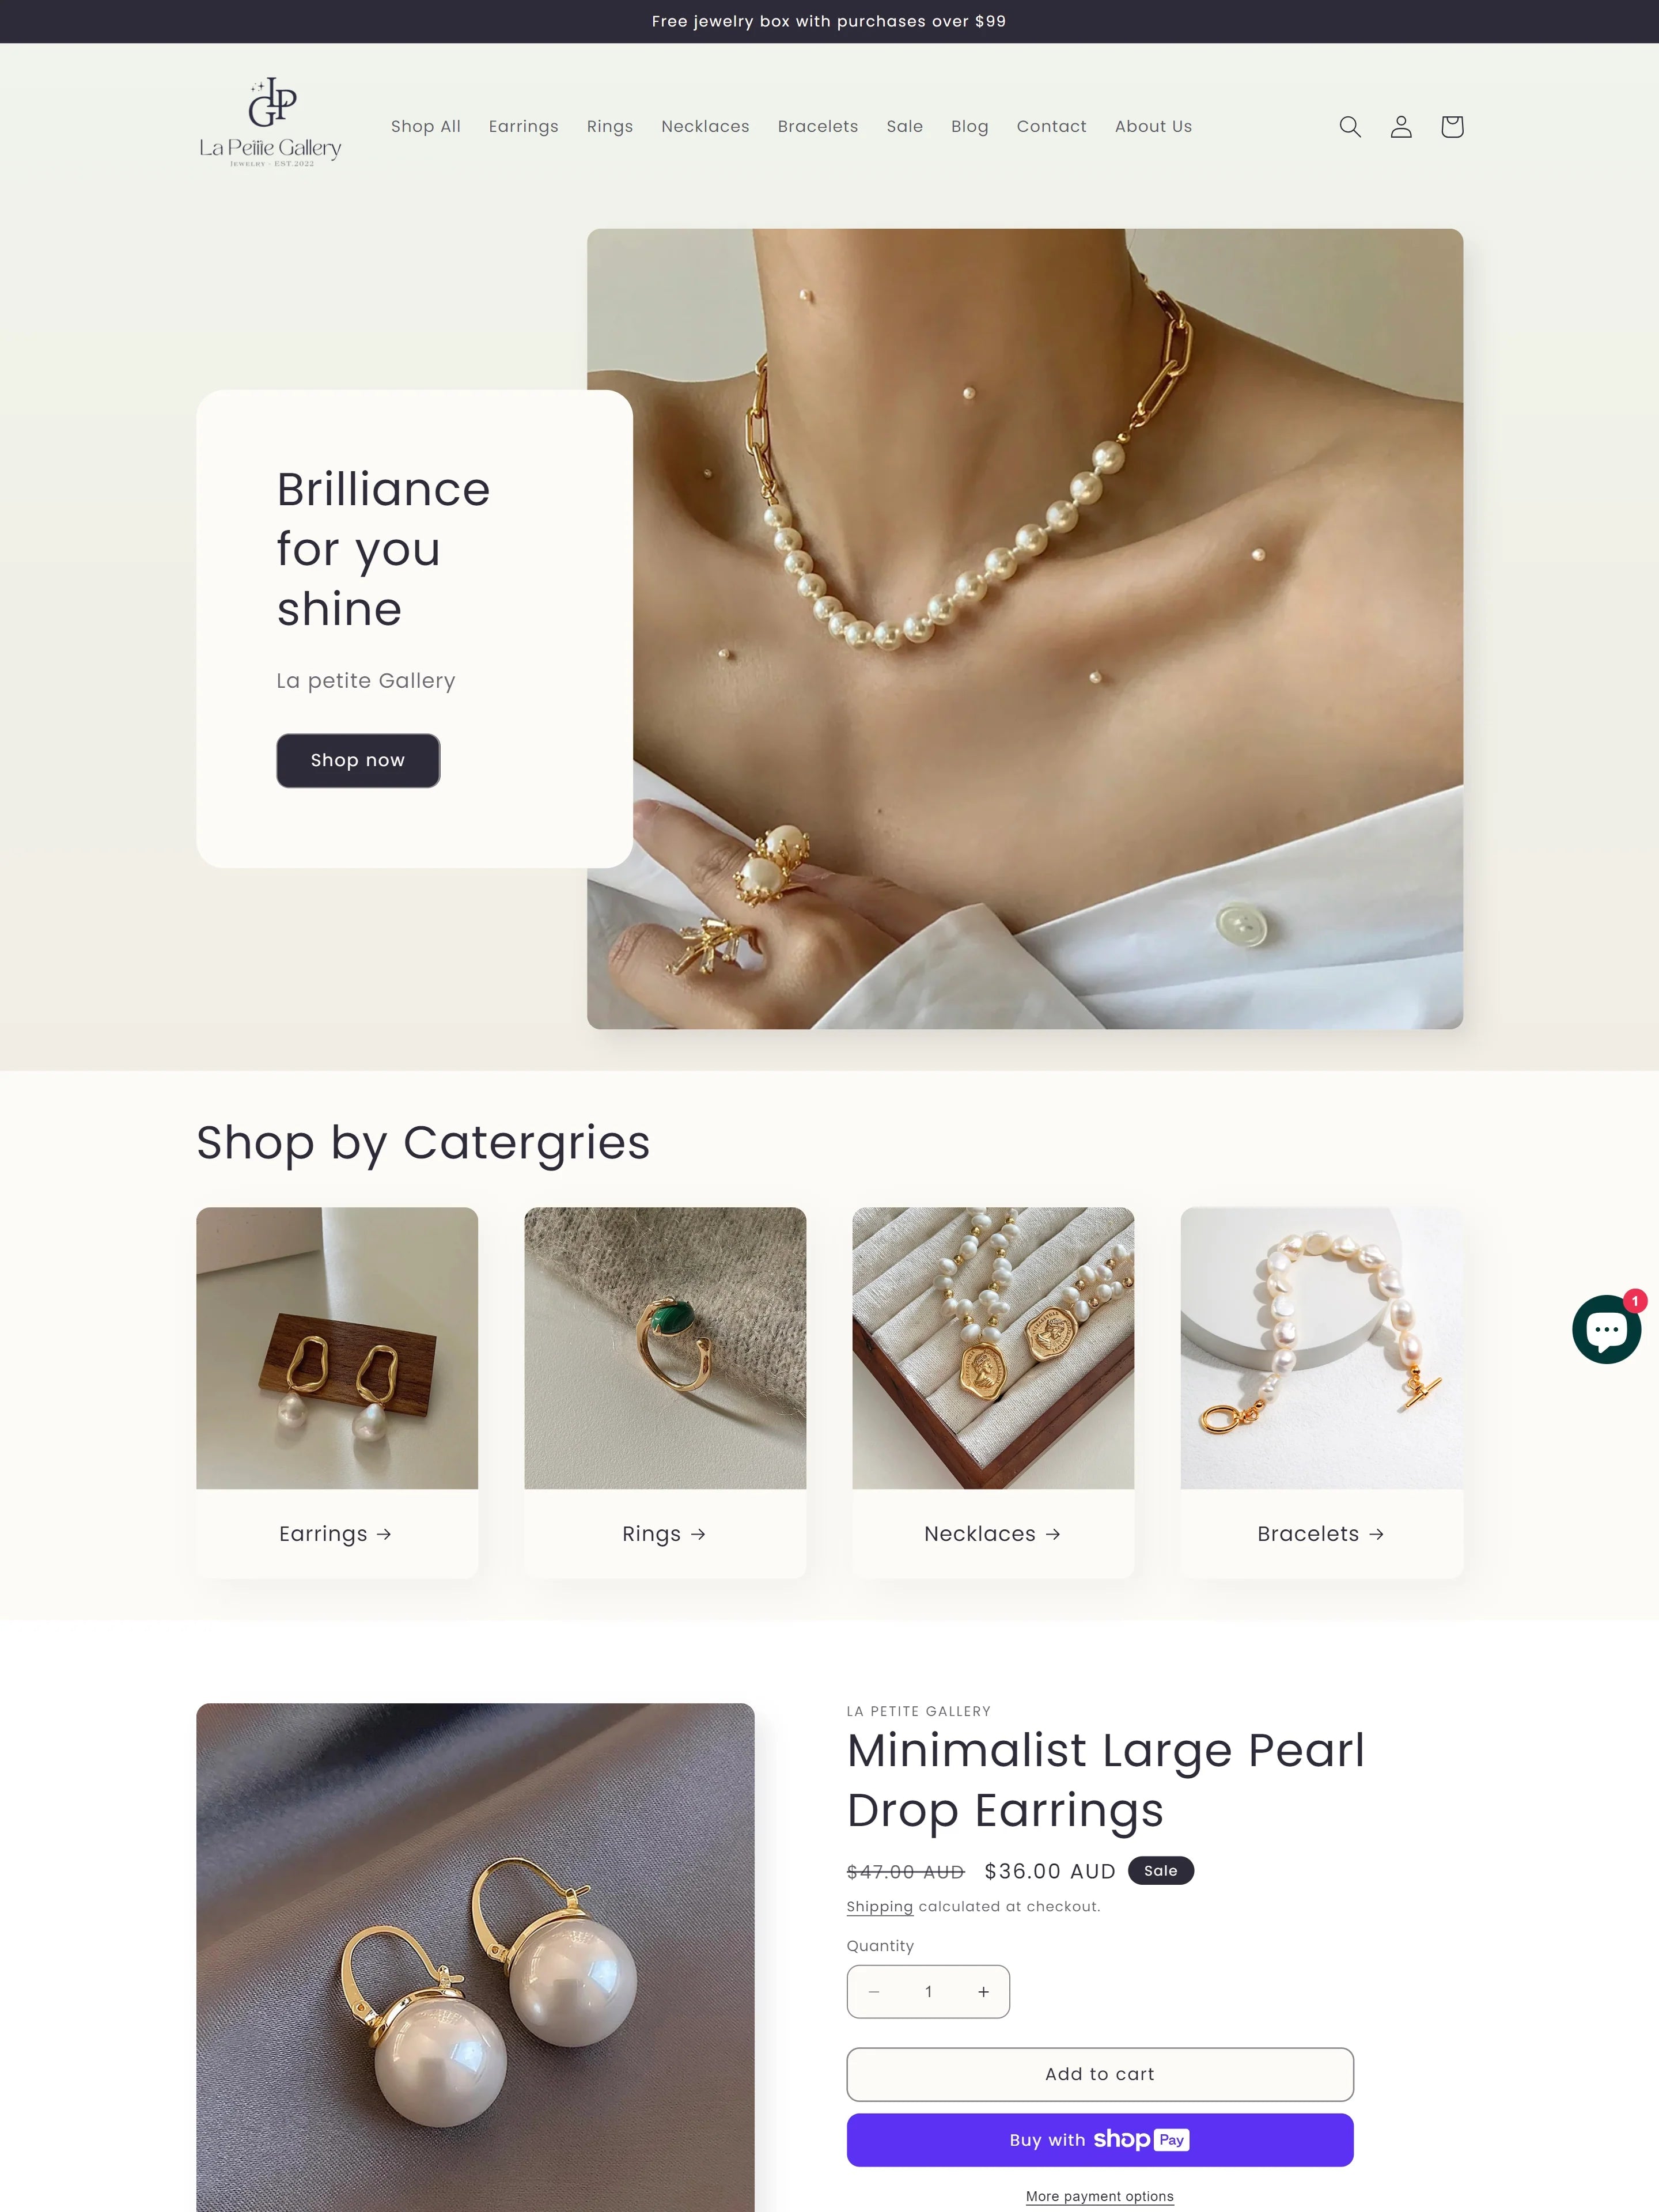The width and height of the screenshot is (1659, 2212).
Task: Open the Rings category card
Action: (x=665, y=1392)
